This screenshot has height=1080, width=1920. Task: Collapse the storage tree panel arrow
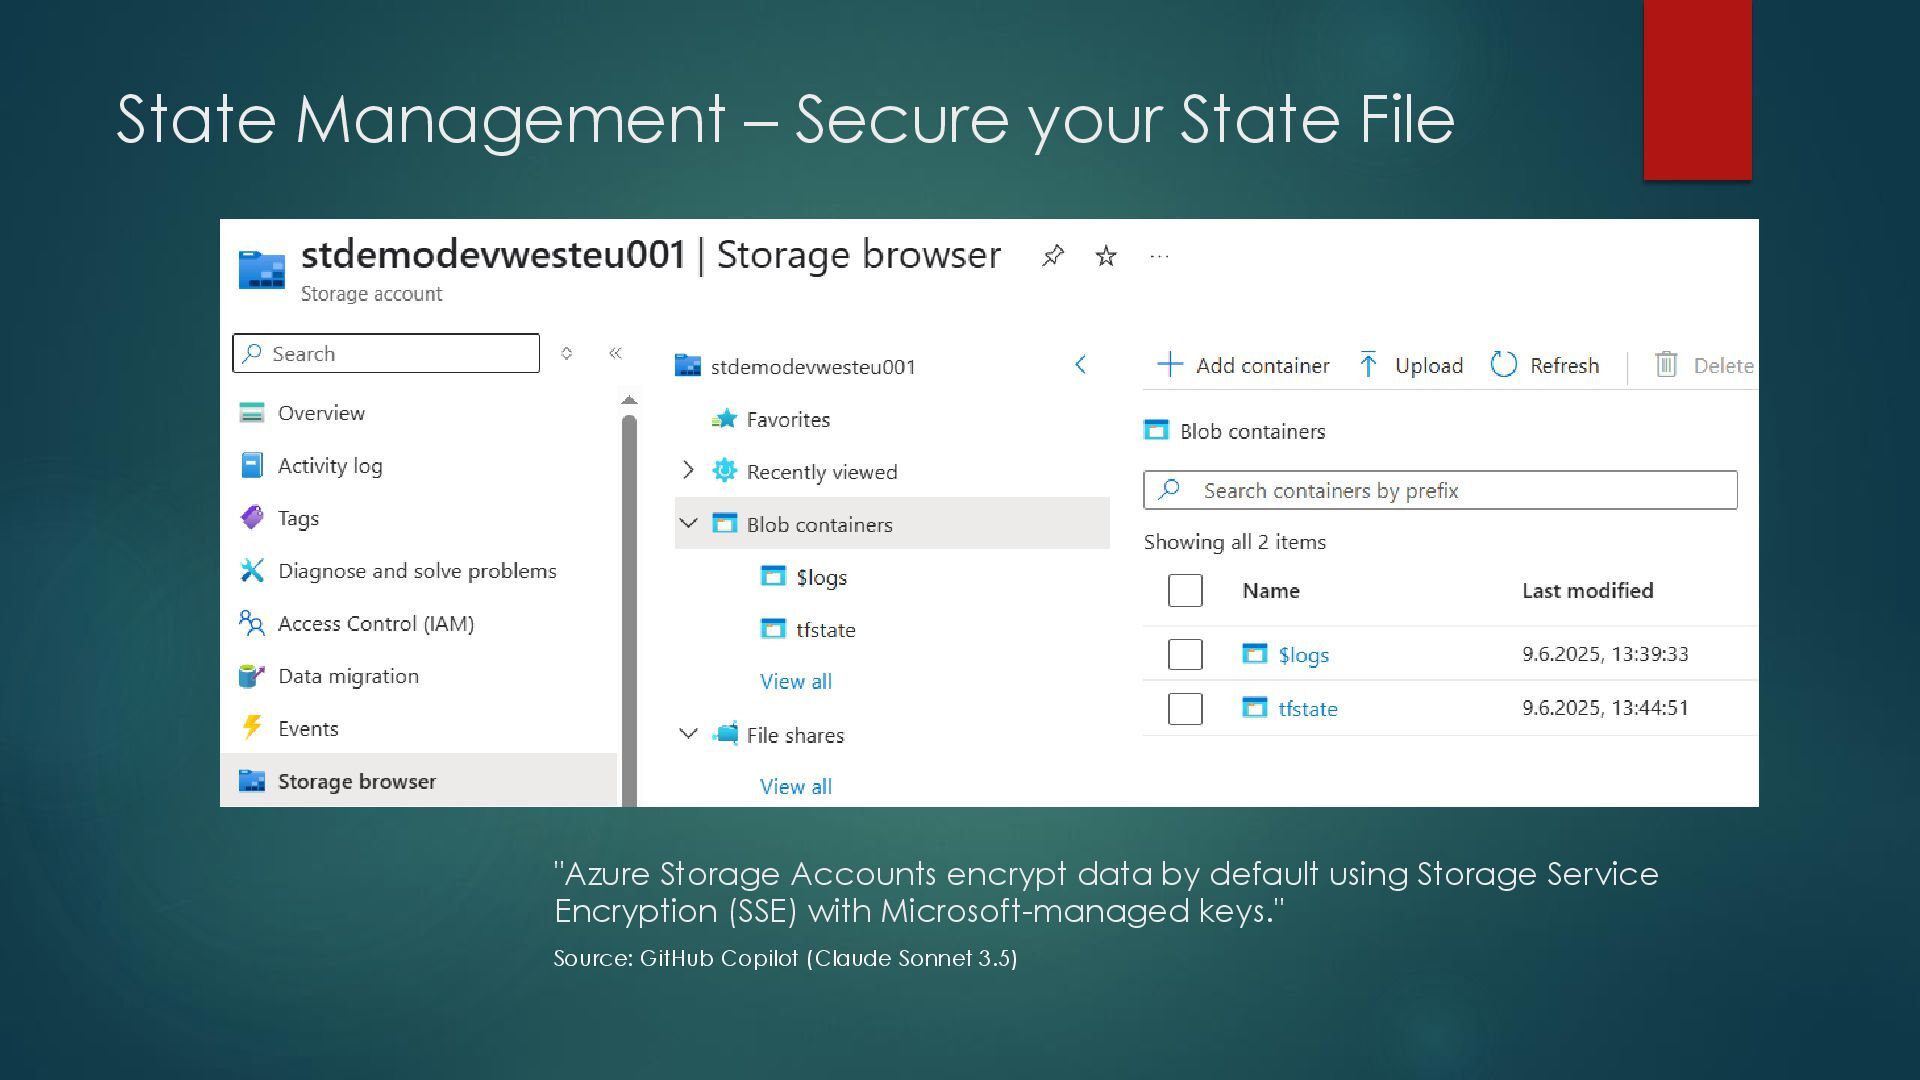[x=1080, y=365]
